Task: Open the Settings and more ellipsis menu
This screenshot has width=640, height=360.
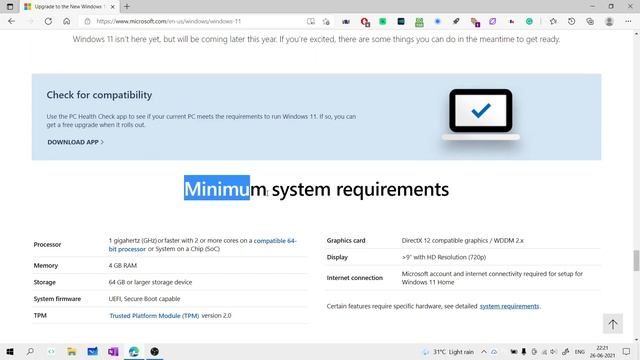Action: pyautogui.click(x=628, y=21)
